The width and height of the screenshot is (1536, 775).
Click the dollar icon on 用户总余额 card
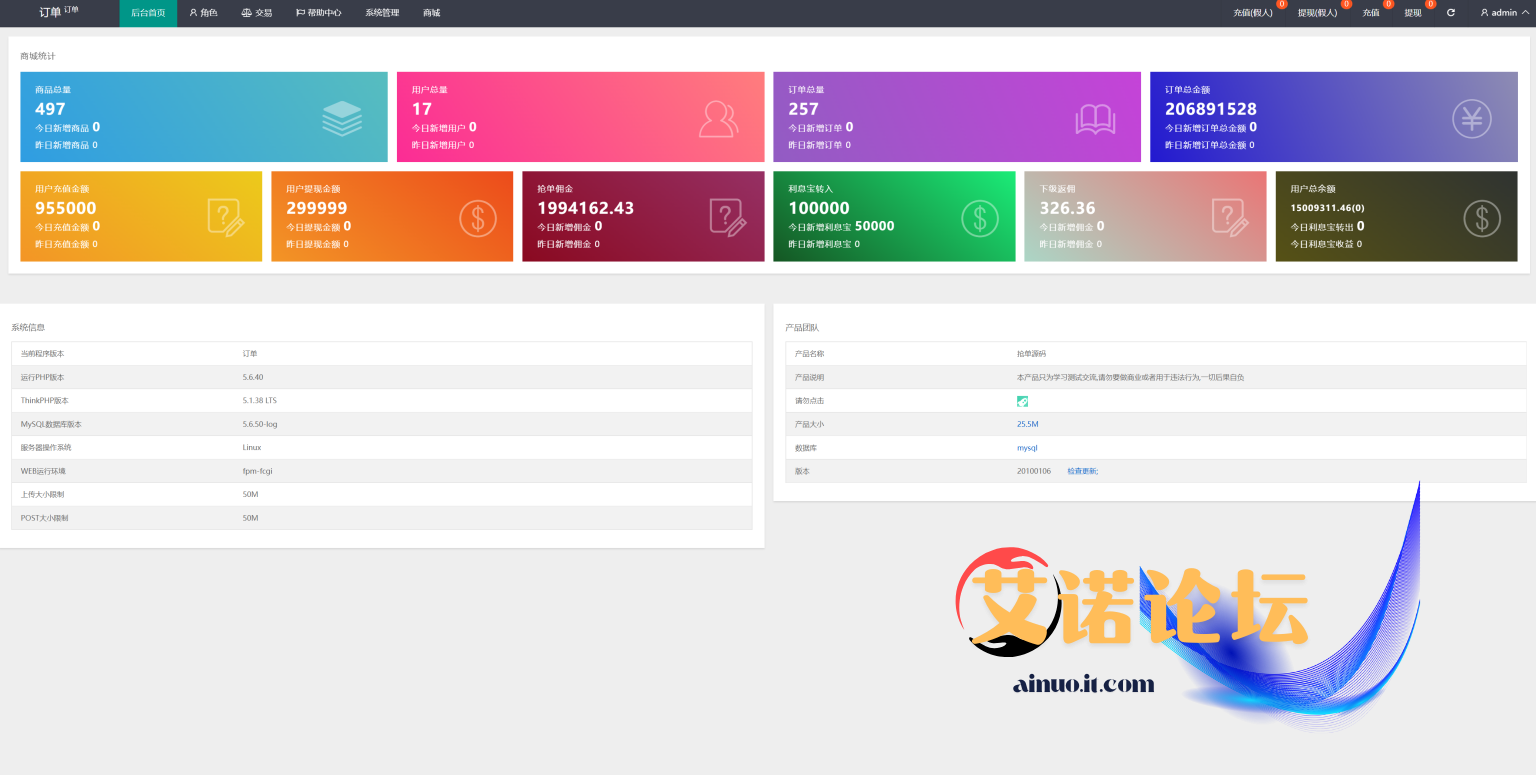click(x=1482, y=219)
